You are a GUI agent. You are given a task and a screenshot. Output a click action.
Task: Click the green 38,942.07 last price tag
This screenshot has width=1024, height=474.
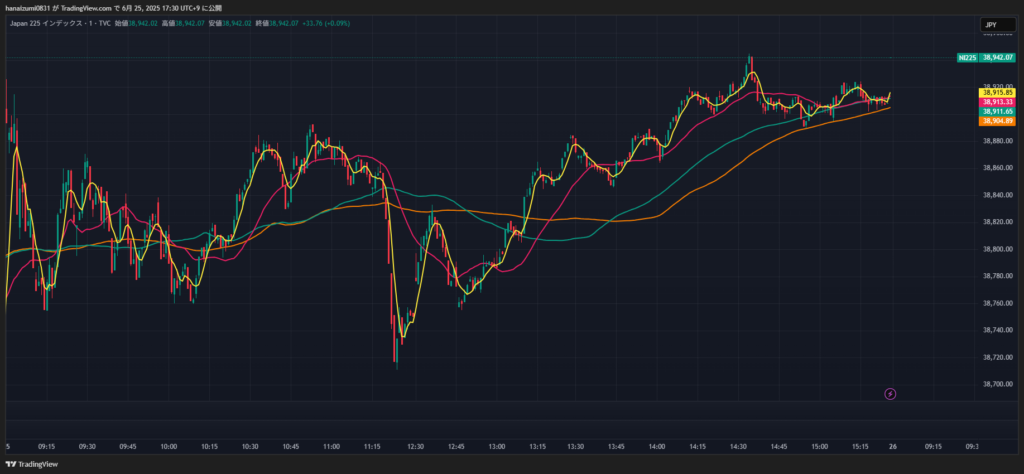pos(997,57)
